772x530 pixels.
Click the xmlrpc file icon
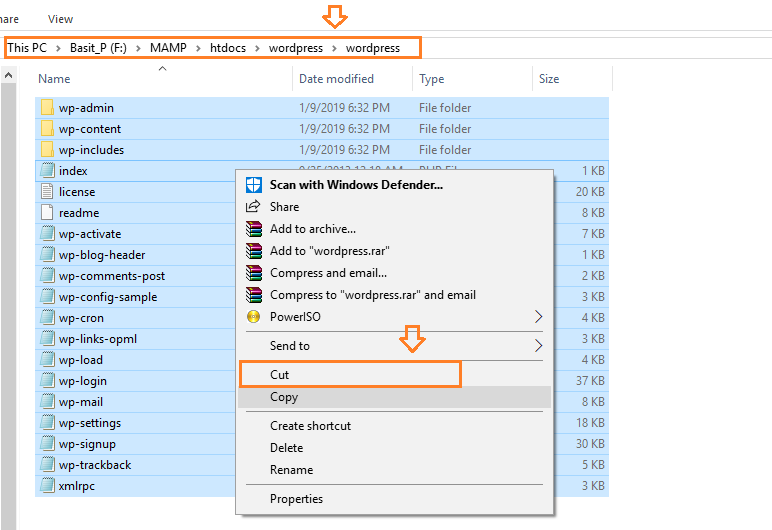47,486
